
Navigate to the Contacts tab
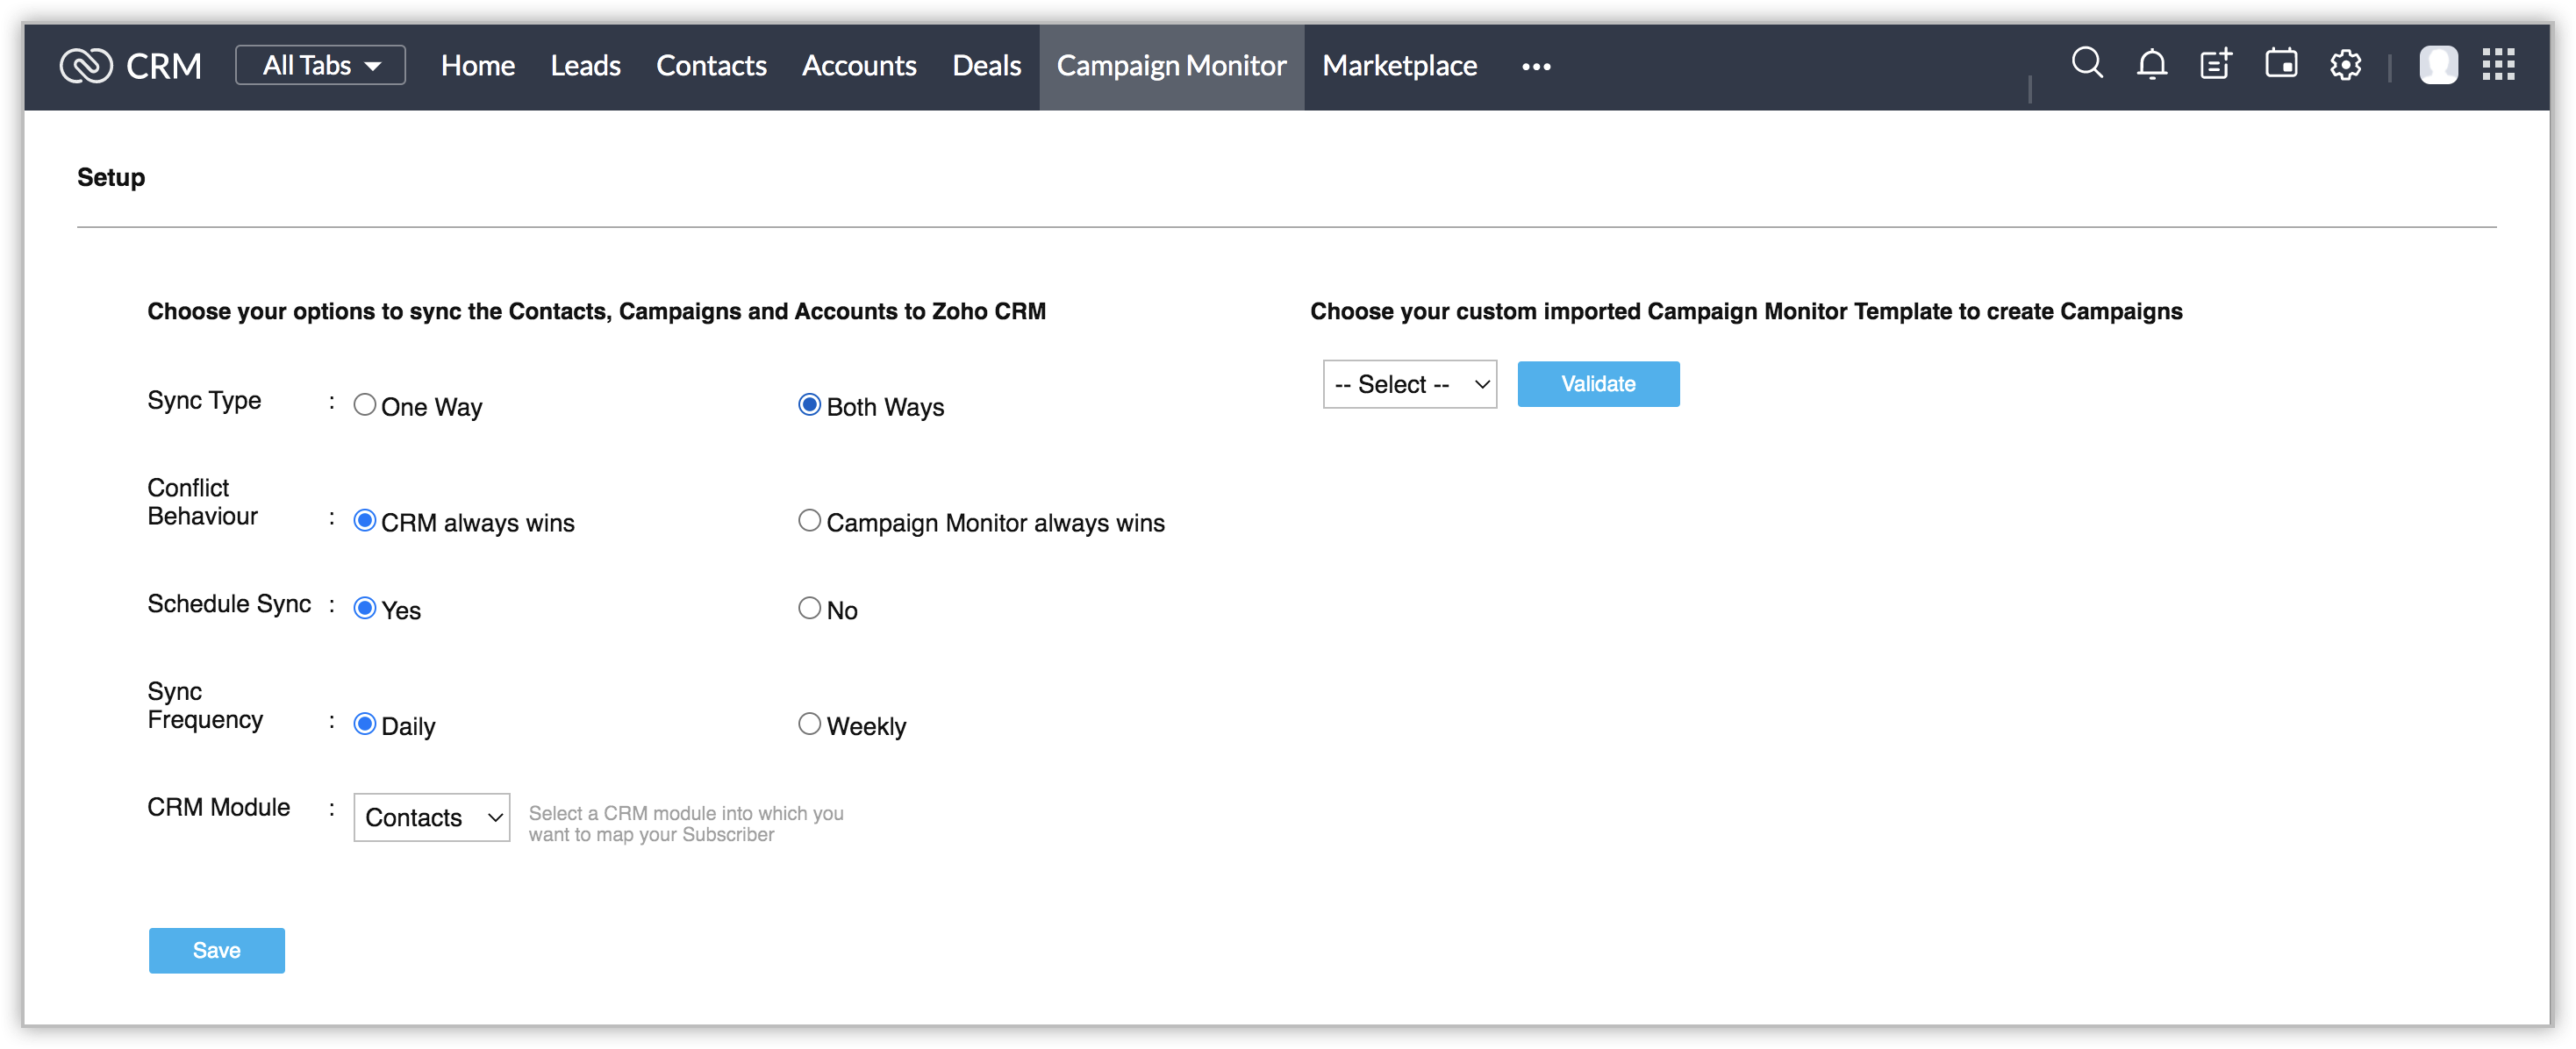(712, 66)
